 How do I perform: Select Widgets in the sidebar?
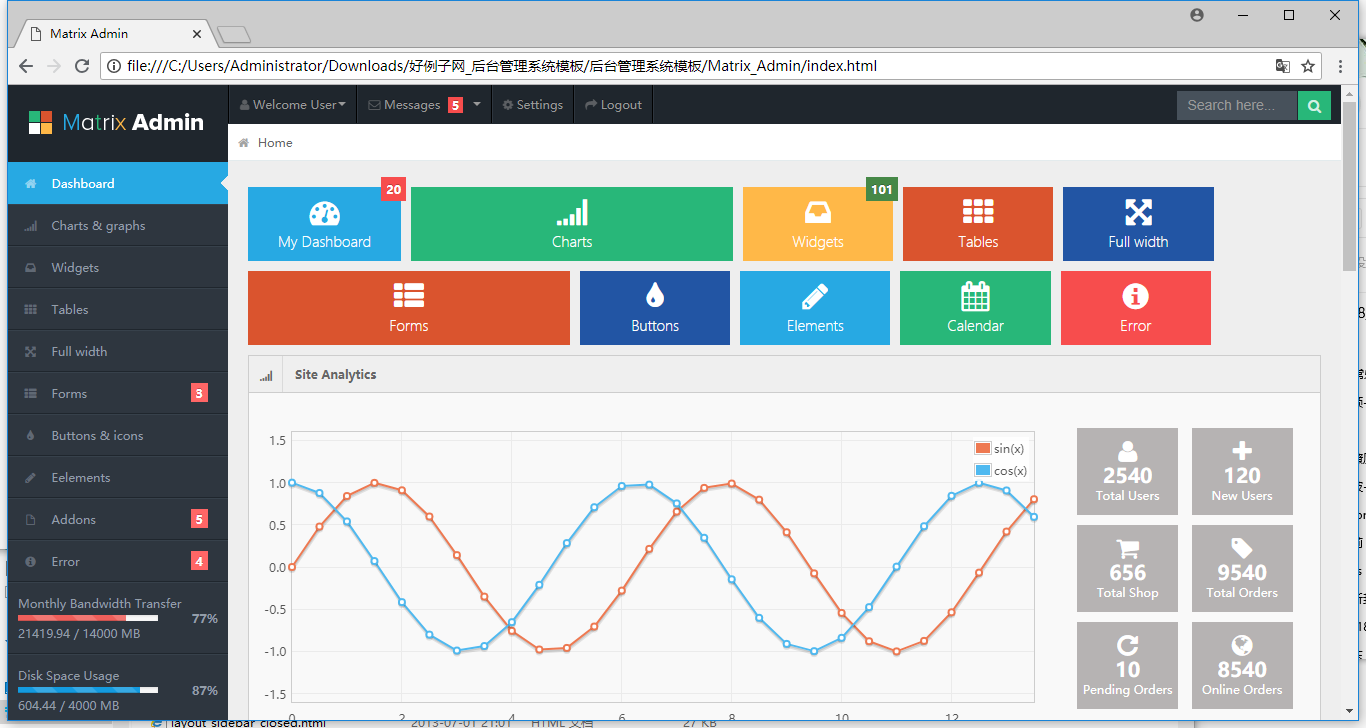tap(118, 268)
